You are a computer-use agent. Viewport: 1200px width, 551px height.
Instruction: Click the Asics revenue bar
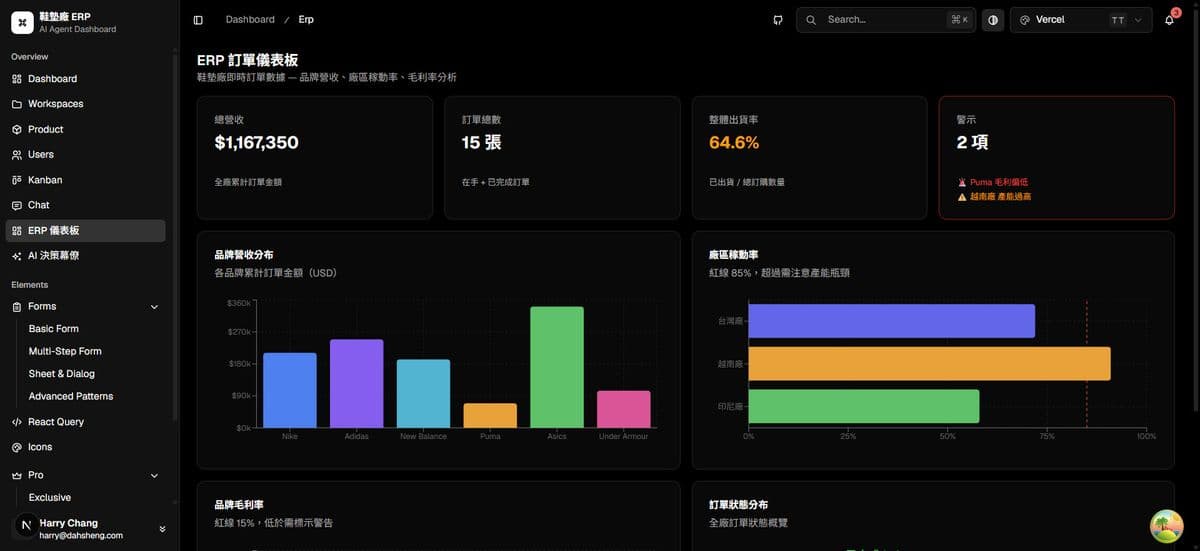pos(557,367)
